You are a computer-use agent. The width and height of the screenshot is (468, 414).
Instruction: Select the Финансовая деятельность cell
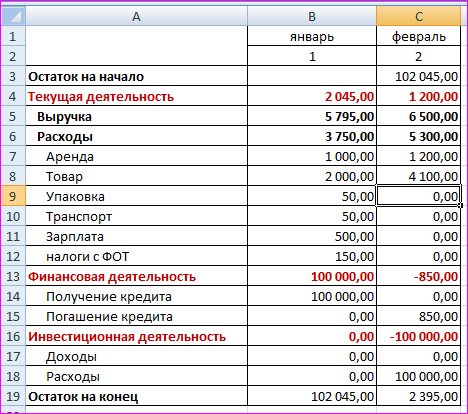[x=136, y=276]
